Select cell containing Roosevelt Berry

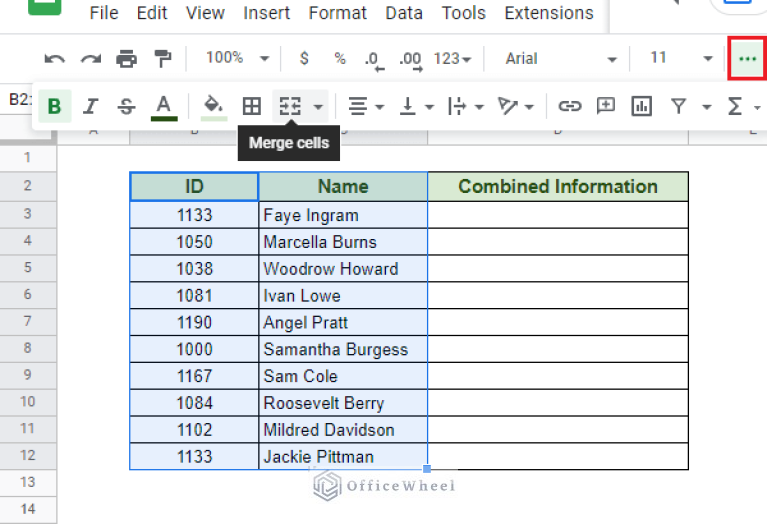pos(343,403)
